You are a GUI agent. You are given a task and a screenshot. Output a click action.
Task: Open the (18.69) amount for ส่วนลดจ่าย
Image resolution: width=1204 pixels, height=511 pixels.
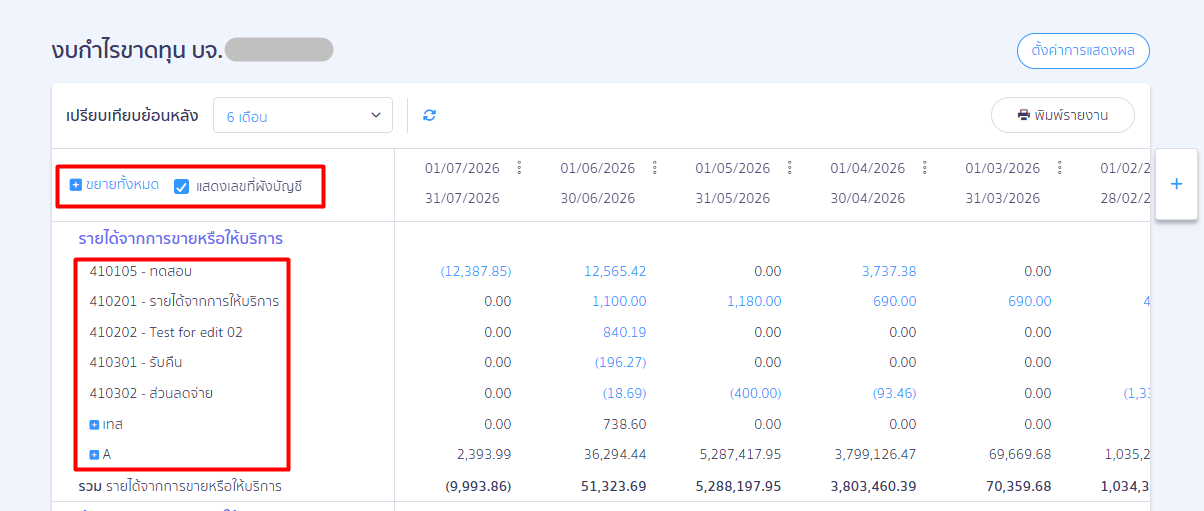(x=624, y=393)
